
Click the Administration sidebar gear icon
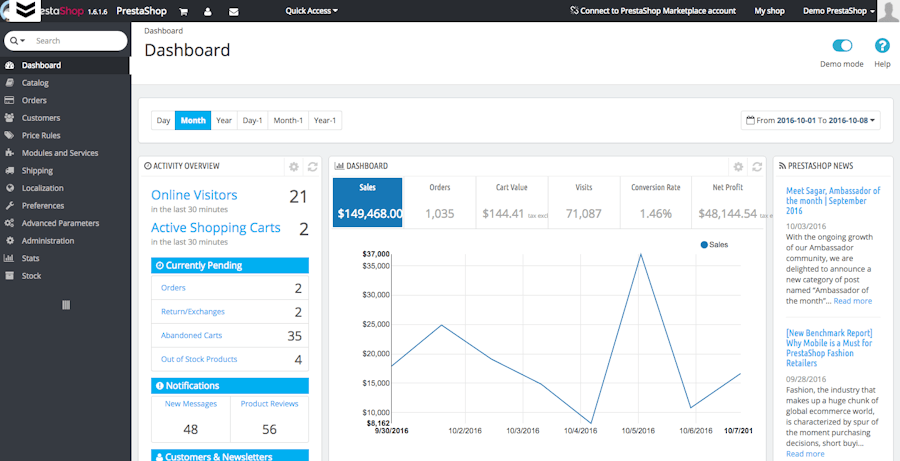9,241
